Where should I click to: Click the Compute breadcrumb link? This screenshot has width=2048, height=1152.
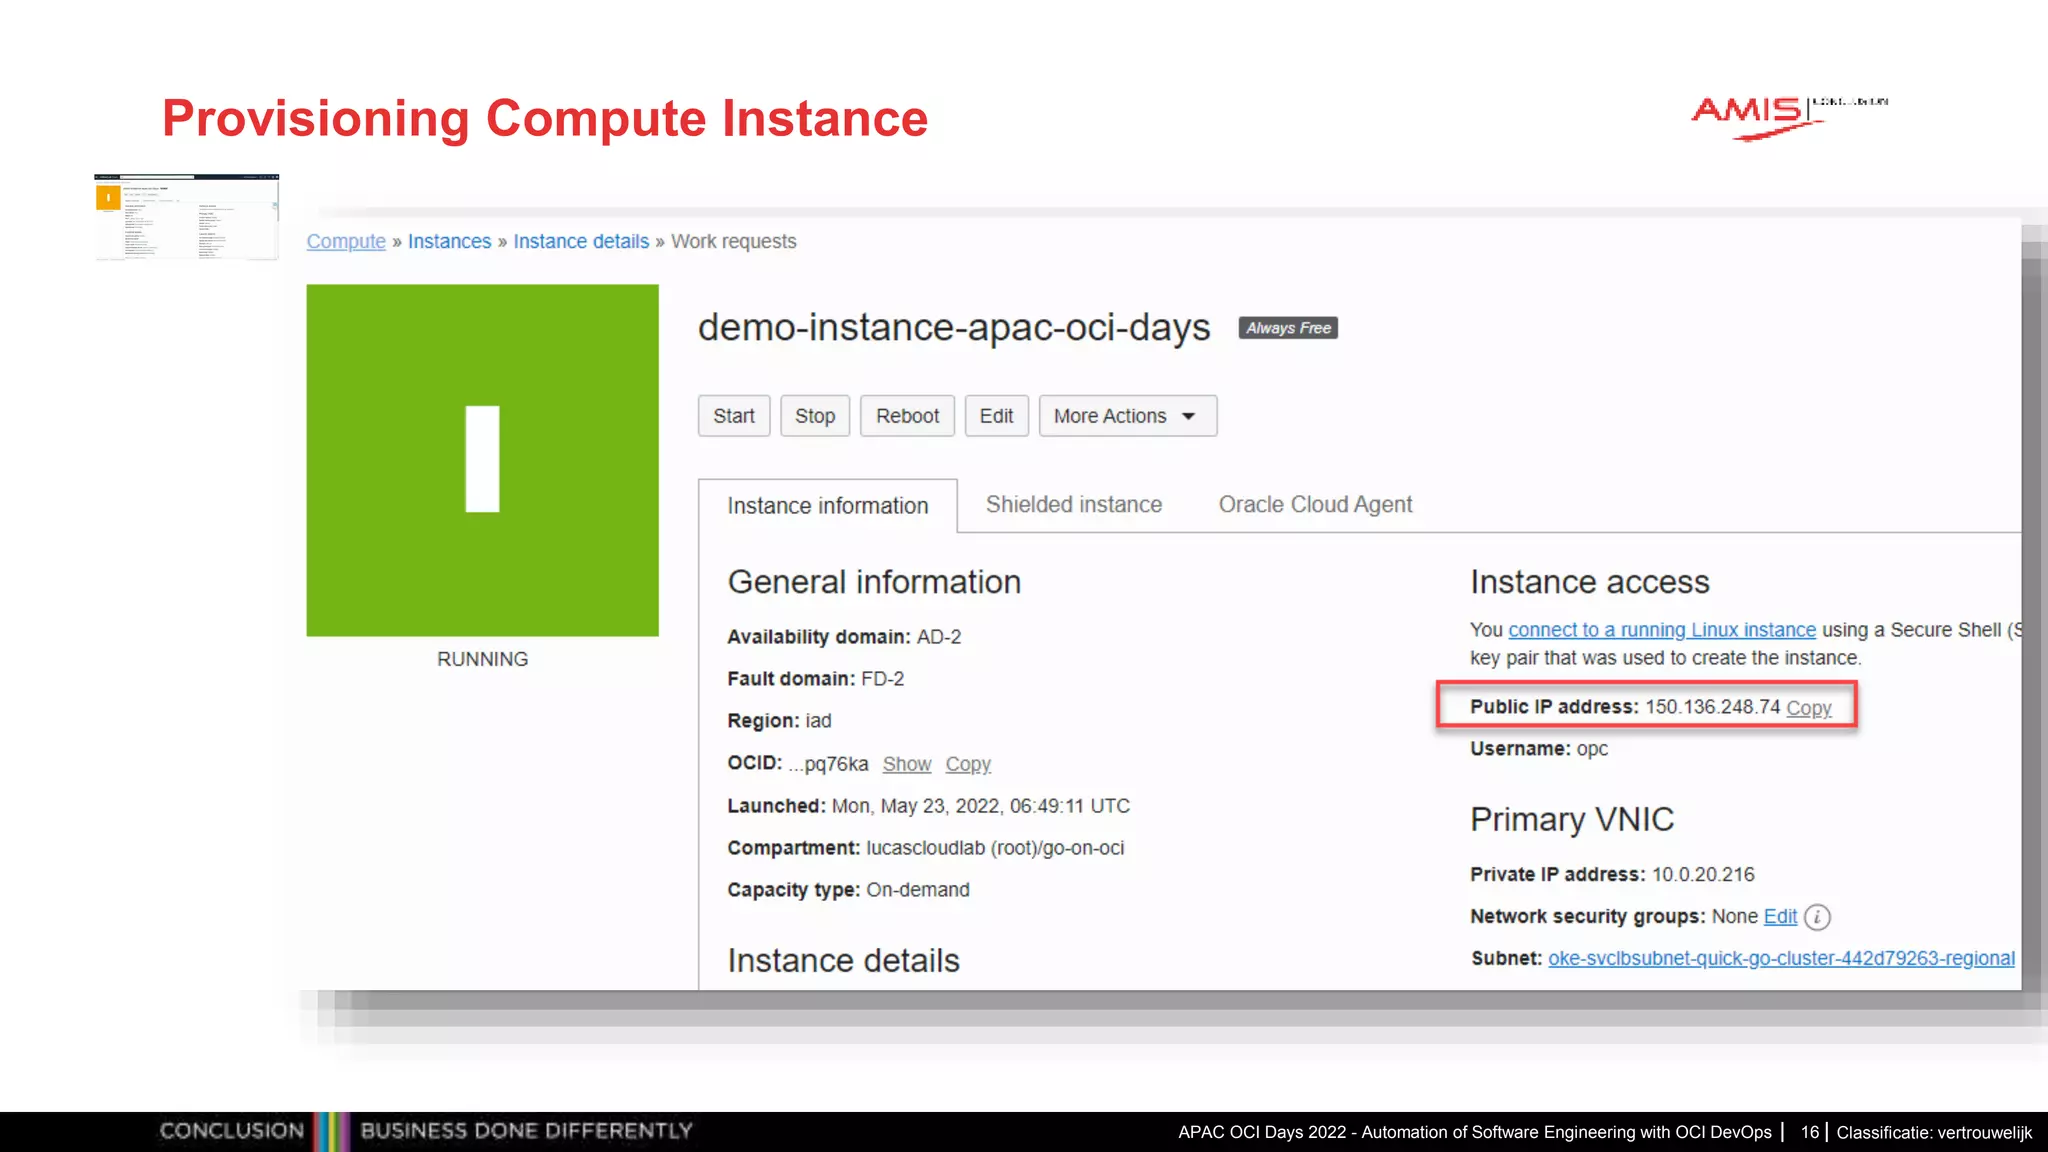click(x=346, y=241)
